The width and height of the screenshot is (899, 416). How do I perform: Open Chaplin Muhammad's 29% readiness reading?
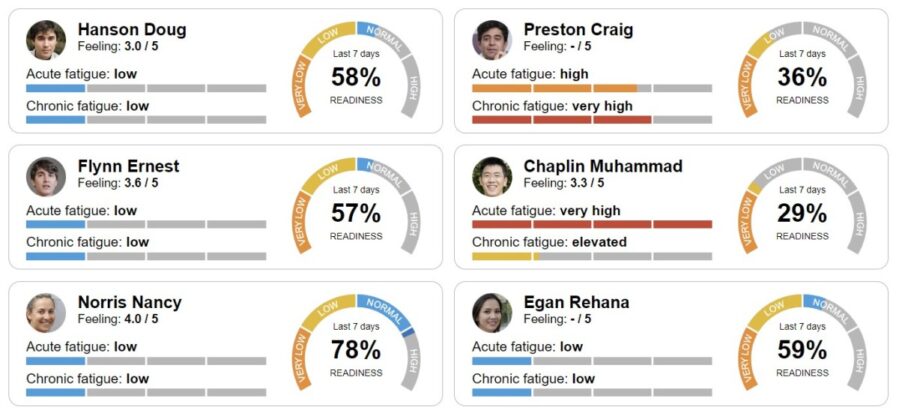click(802, 213)
